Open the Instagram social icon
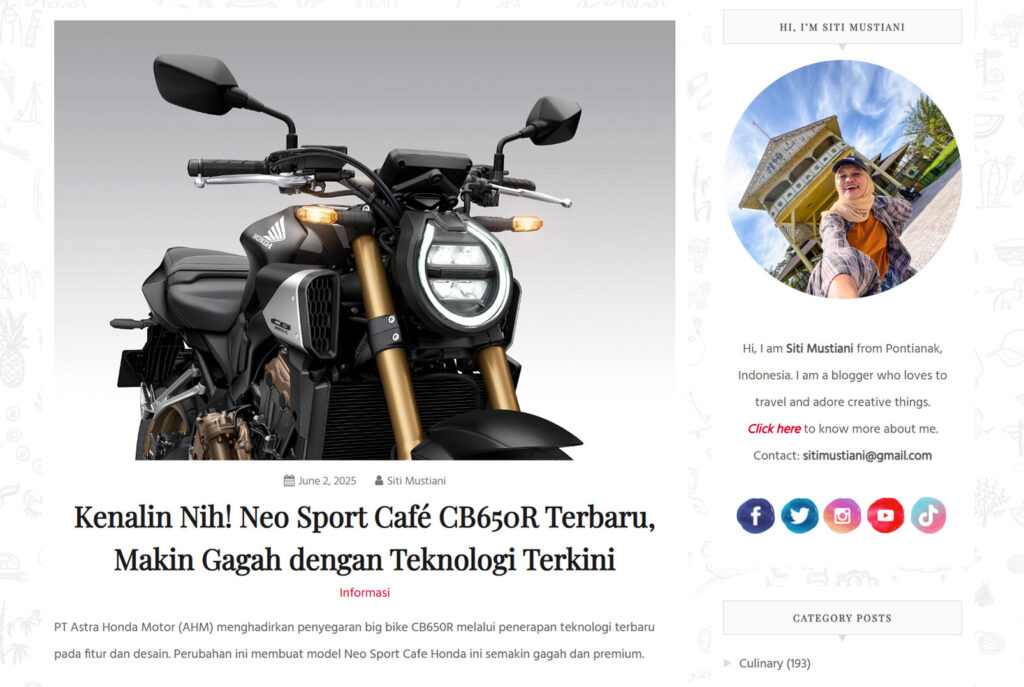1024x687 pixels. coord(842,515)
